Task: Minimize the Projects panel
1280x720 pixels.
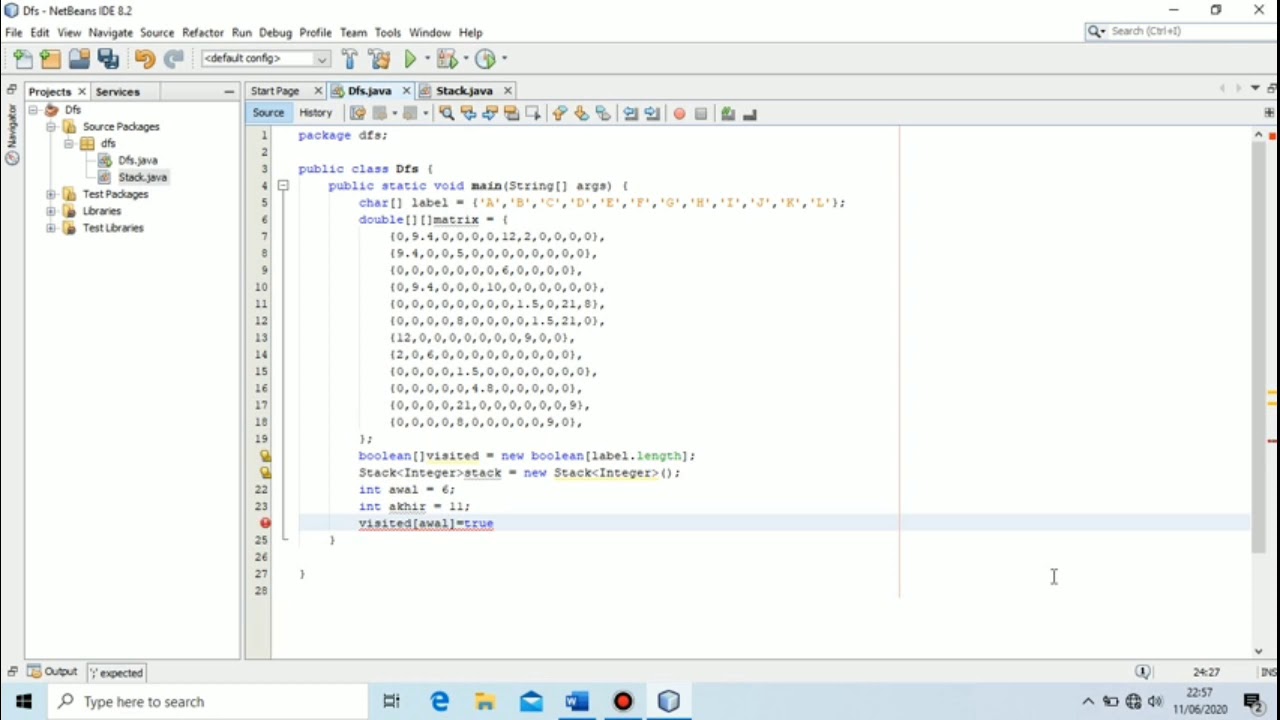Action: [229, 91]
